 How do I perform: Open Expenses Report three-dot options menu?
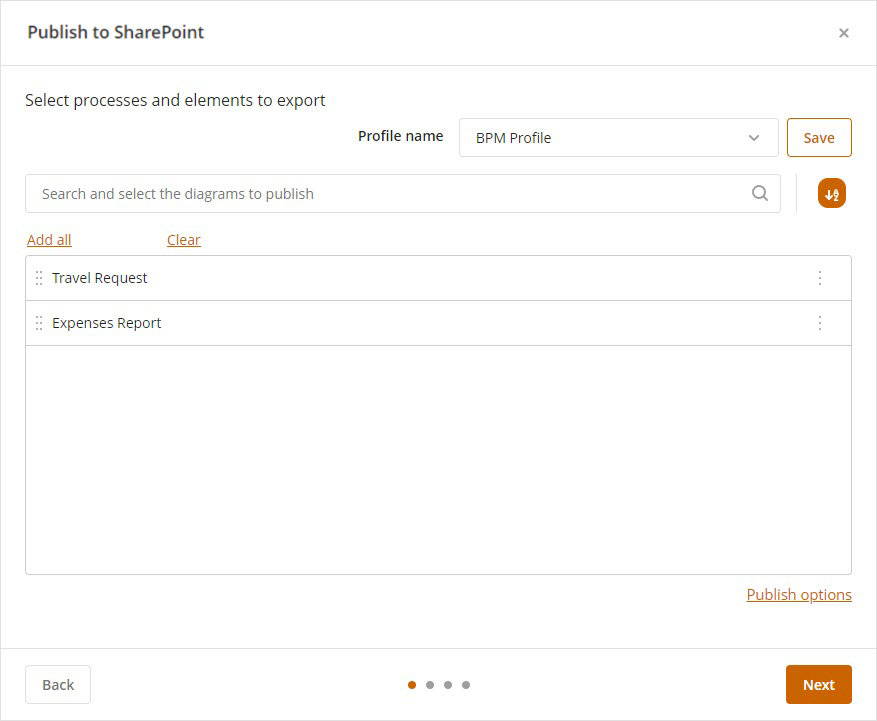[820, 323]
